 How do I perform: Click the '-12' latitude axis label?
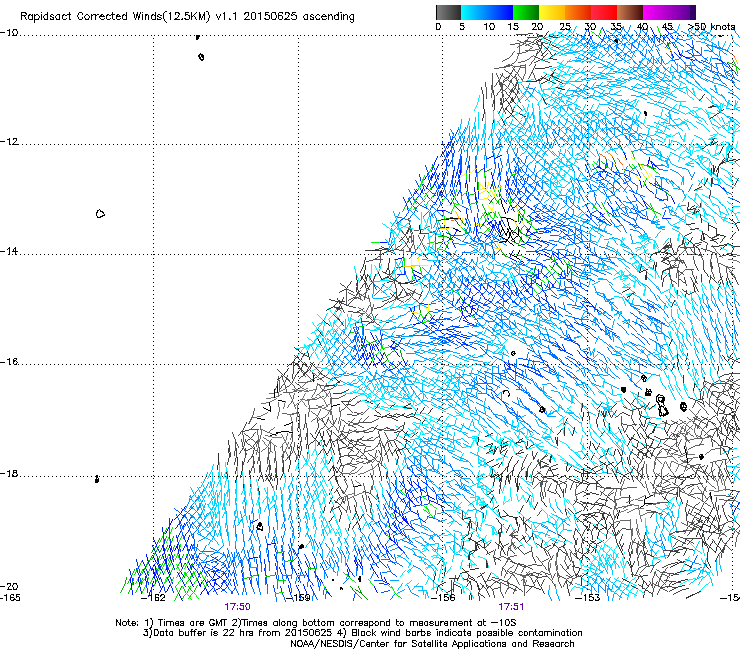coord(9,142)
